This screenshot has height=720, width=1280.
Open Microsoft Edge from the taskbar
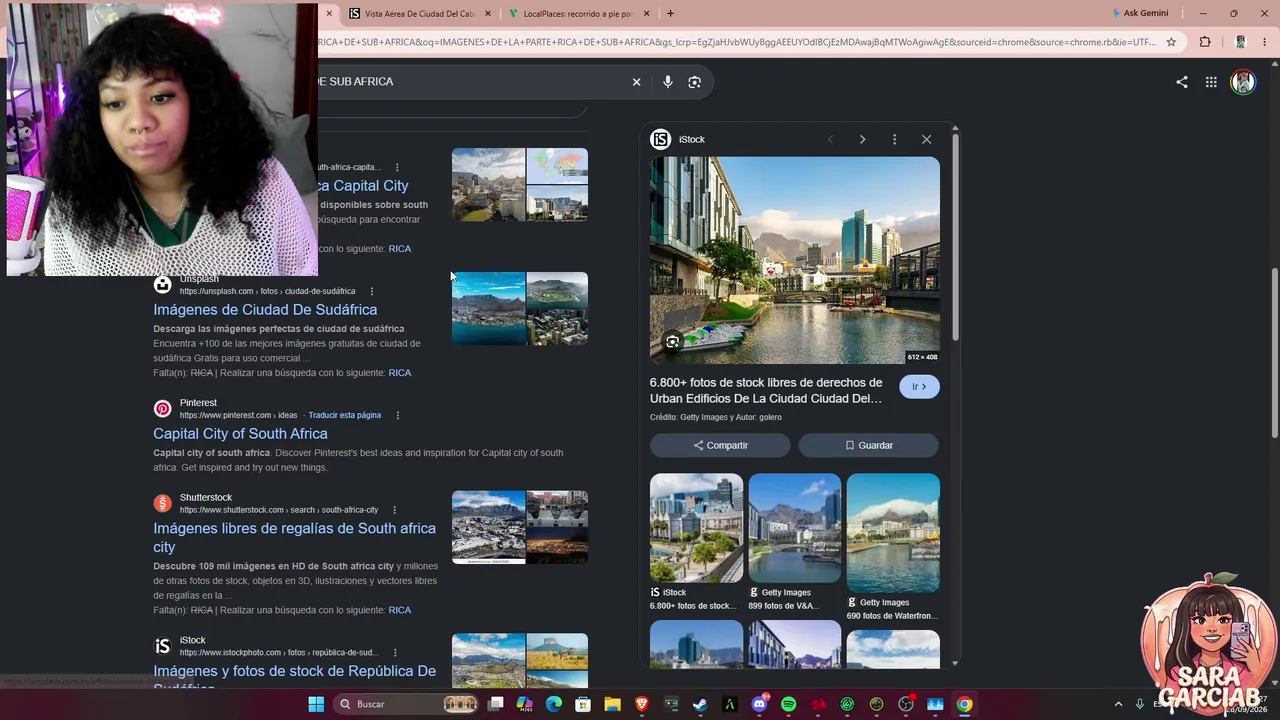[554, 704]
